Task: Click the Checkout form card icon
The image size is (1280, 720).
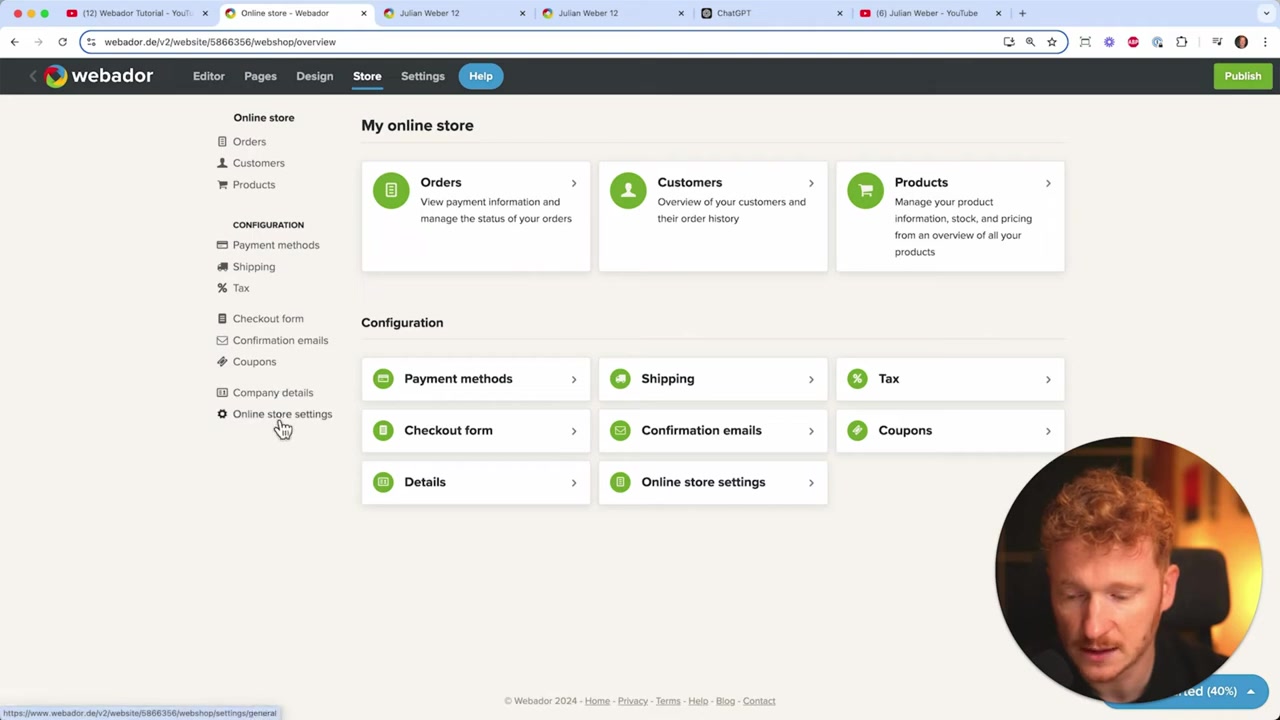Action: coord(383,431)
